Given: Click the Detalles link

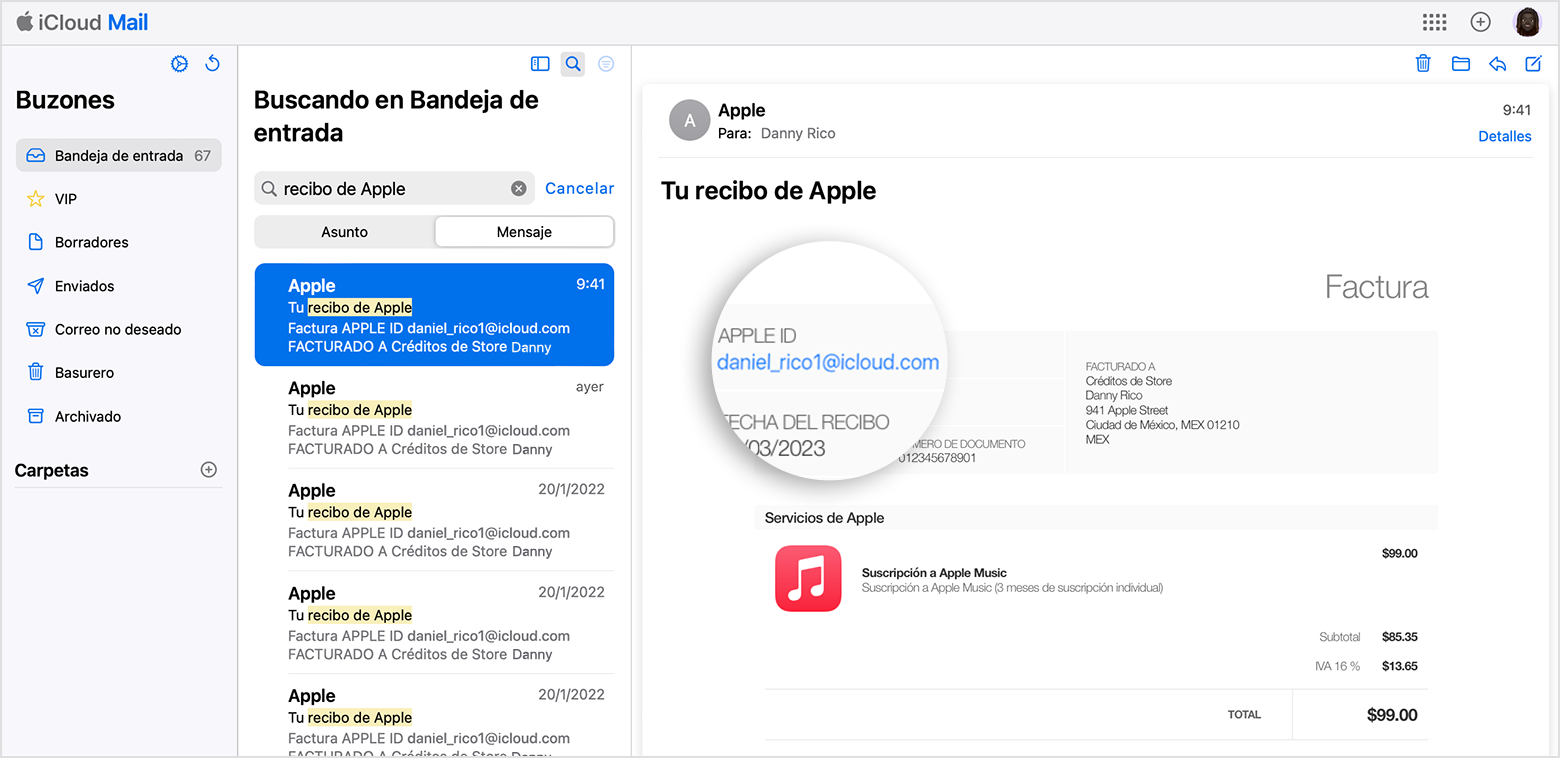Looking at the screenshot, I should [x=1505, y=136].
